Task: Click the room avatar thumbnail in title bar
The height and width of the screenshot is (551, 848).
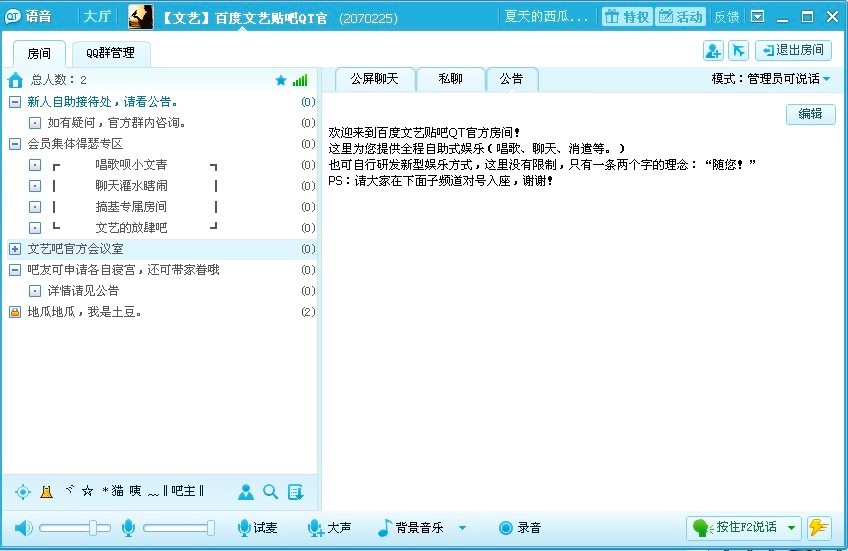Action: point(141,17)
